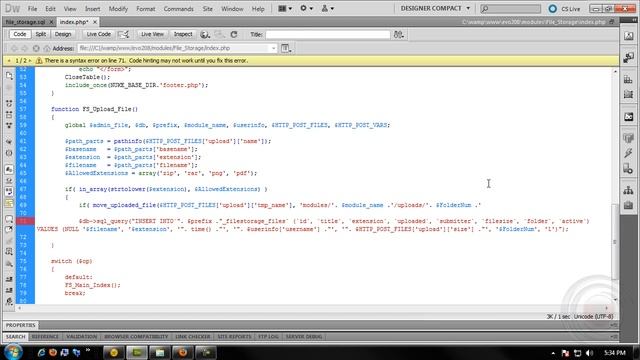Screen dimensions: 640x360
Task: Expand the Address field dropdown arrow
Action: (273, 48)
